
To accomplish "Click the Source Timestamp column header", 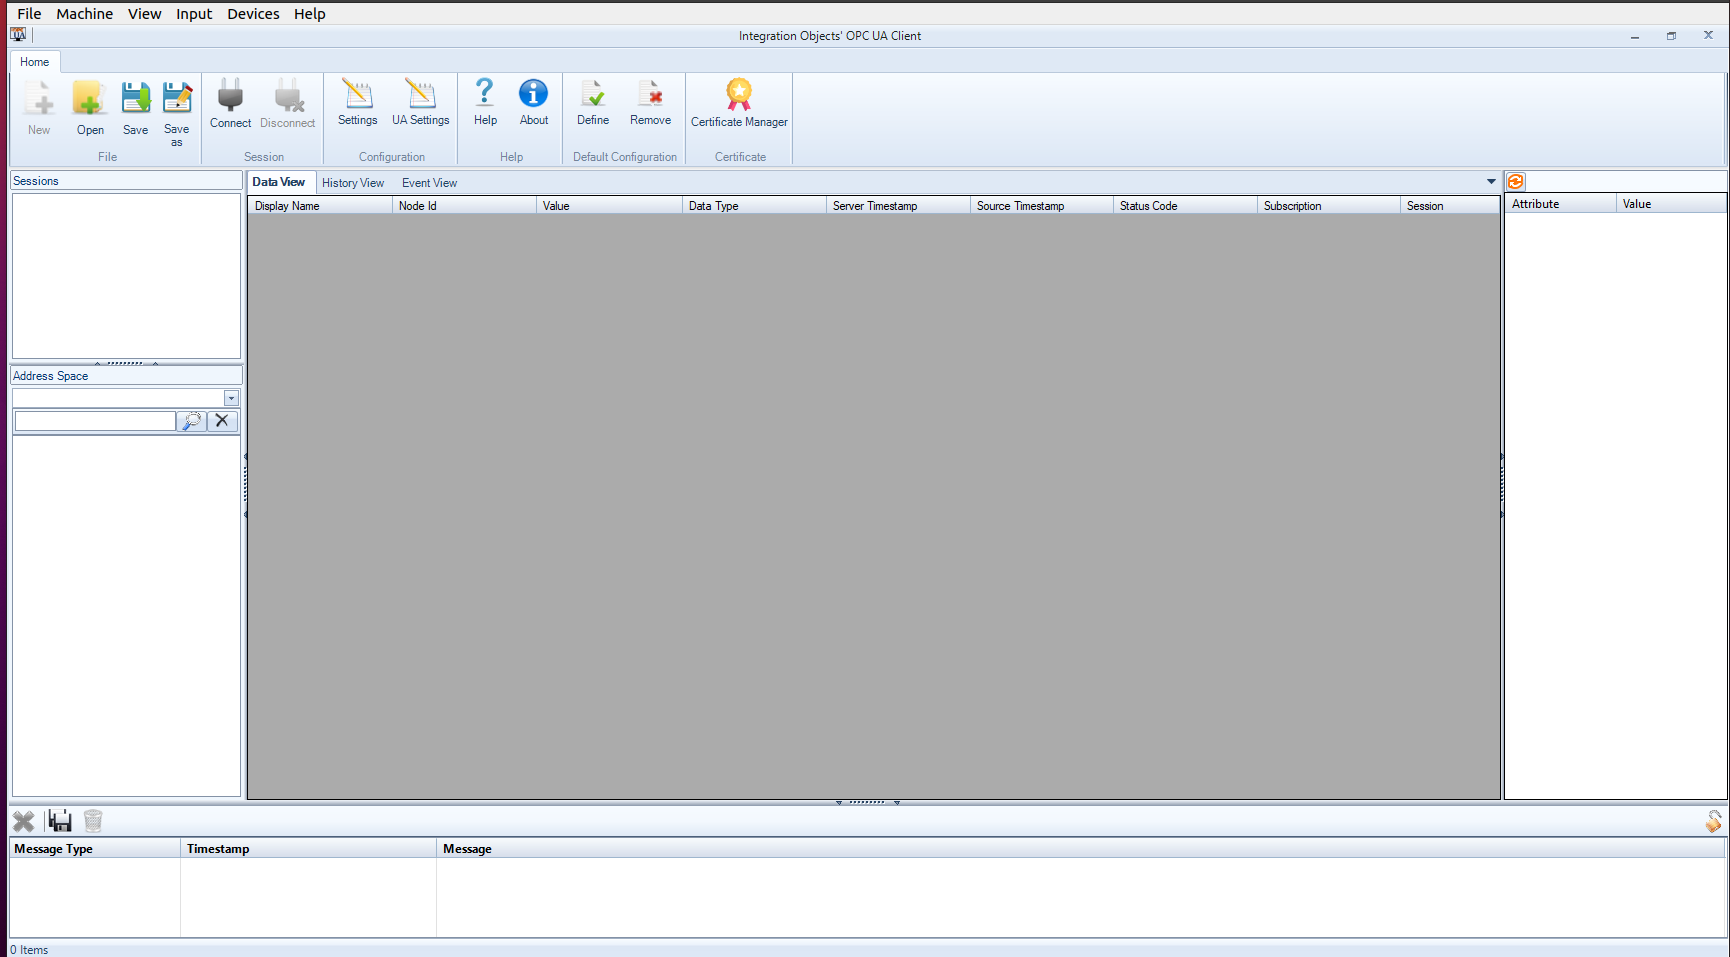I will [x=1041, y=206].
